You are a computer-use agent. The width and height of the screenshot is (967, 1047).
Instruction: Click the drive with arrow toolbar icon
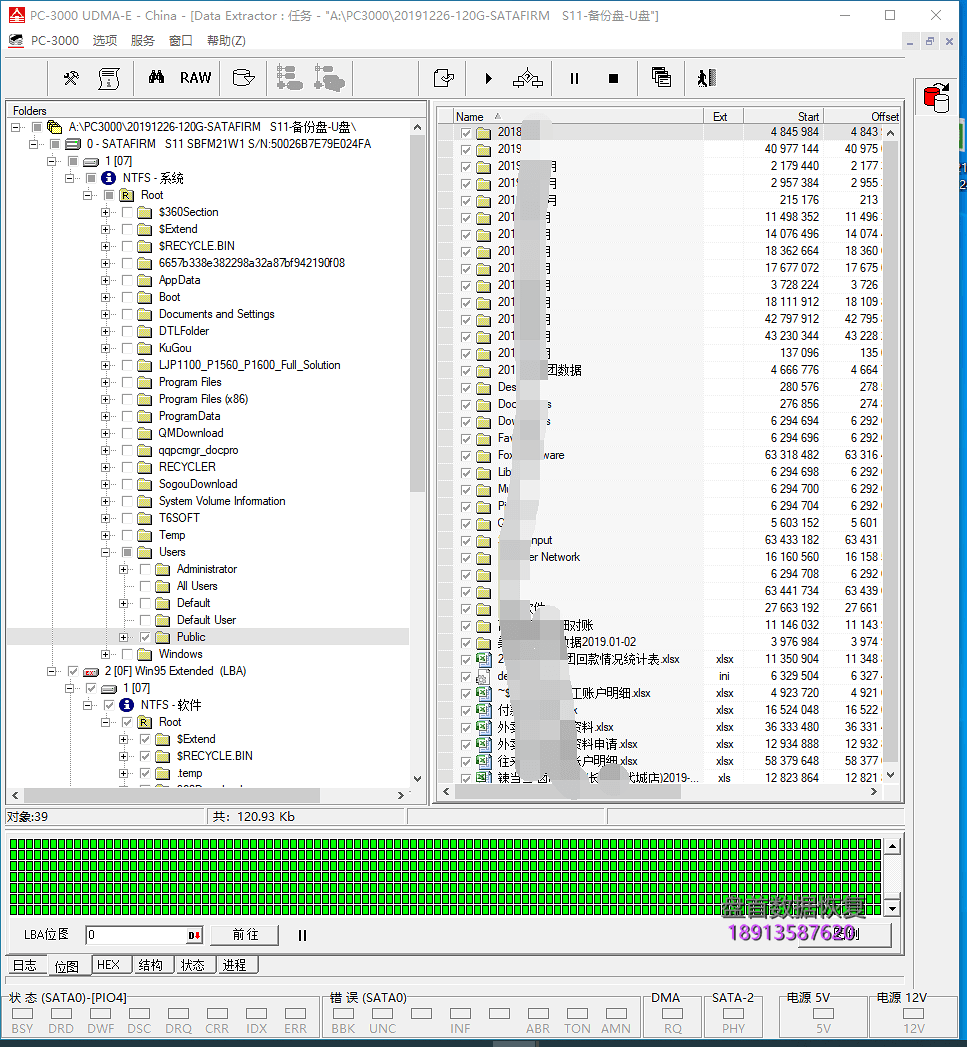(x=243, y=78)
